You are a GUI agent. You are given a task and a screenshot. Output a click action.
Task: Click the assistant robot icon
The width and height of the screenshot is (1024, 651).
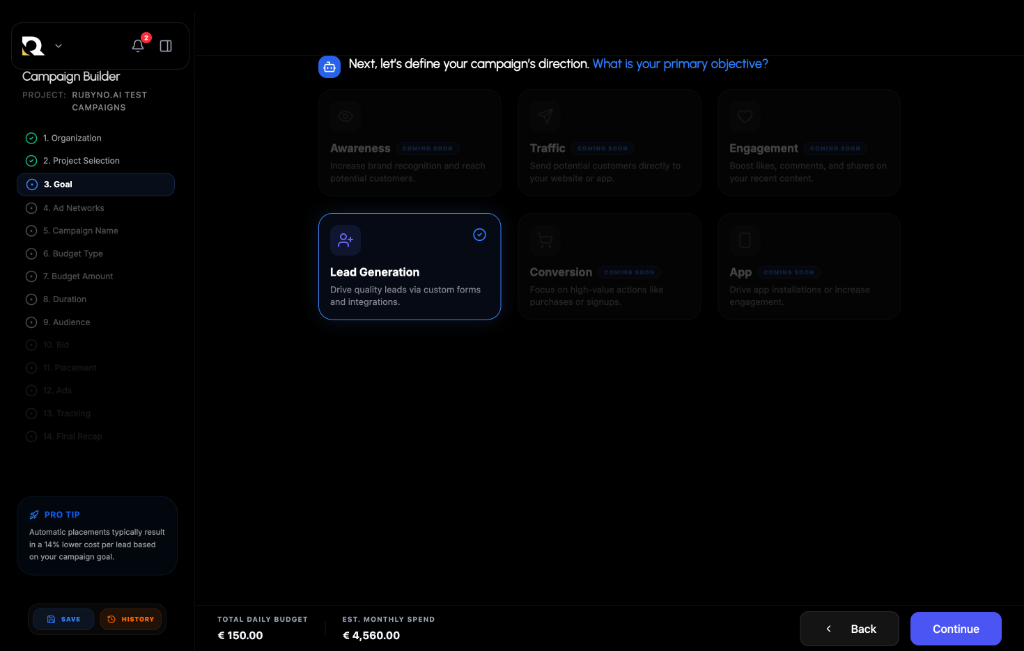[x=329, y=67]
